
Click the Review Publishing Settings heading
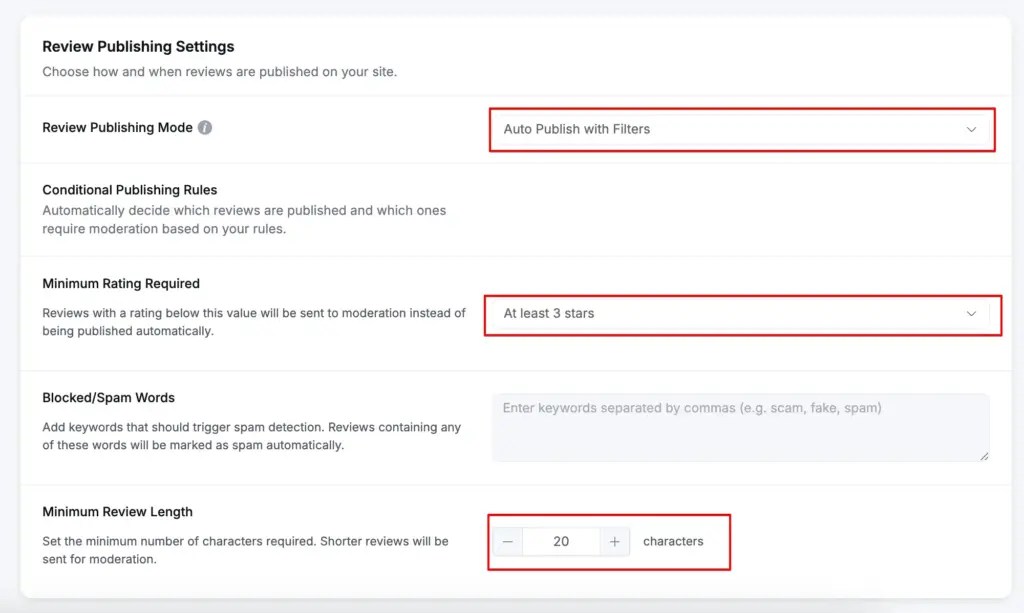pos(138,46)
